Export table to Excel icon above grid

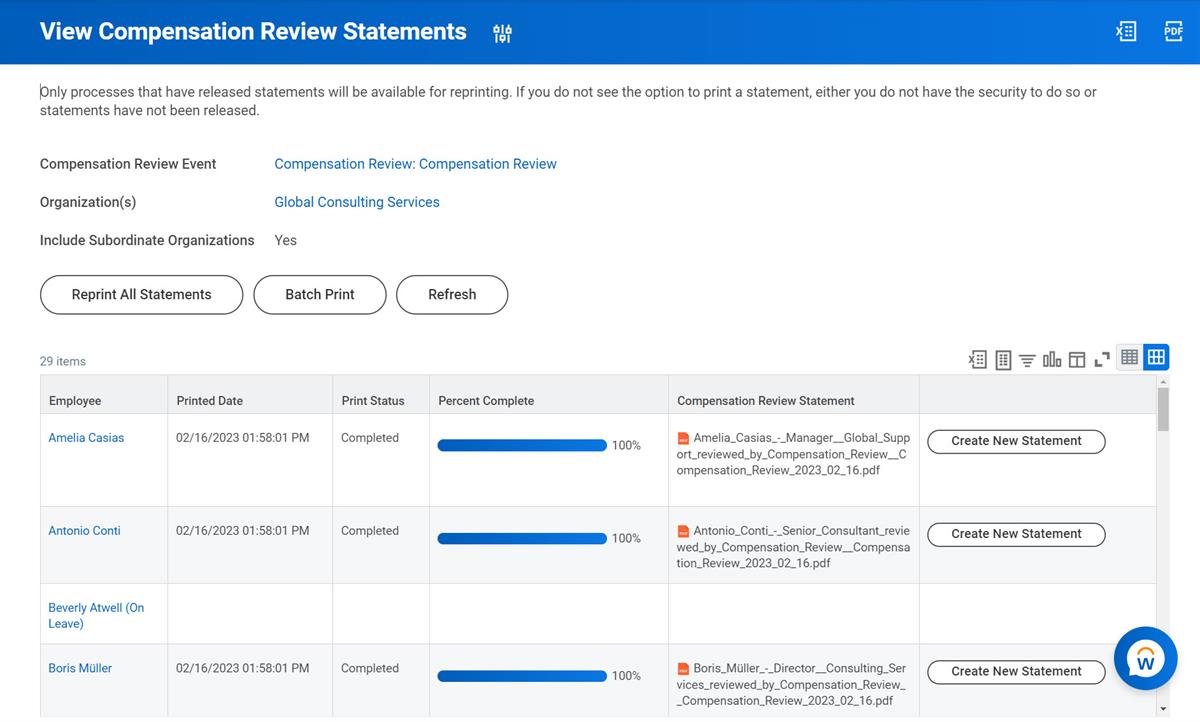coord(978,359)
